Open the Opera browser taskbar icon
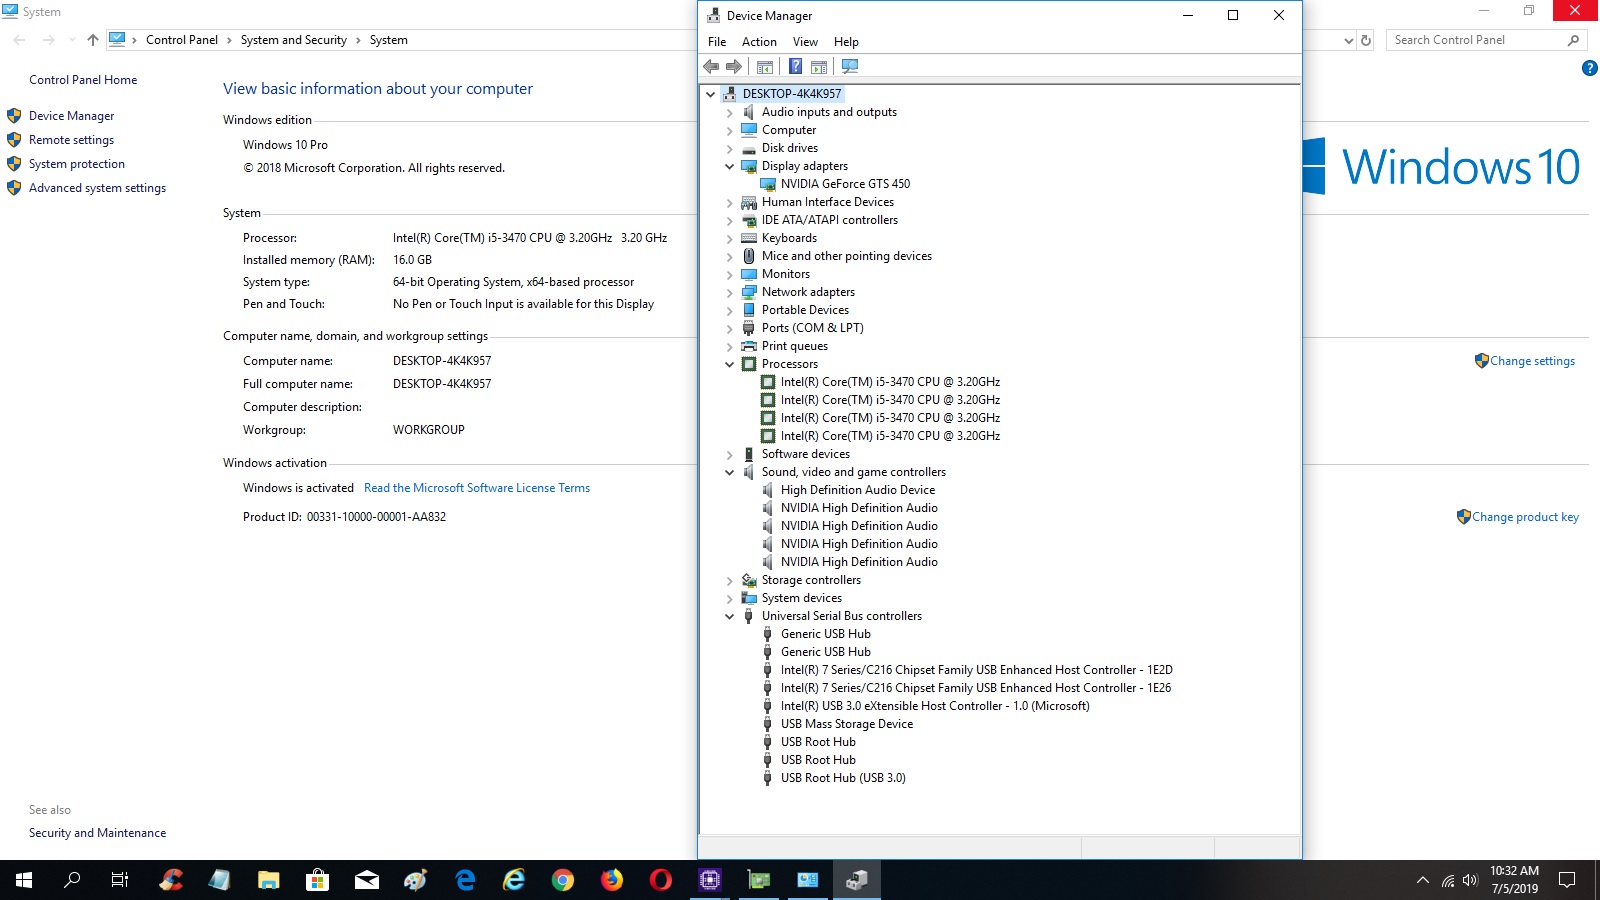The width and height of the screenshot is (1600, 900). [x=661, y=880]
